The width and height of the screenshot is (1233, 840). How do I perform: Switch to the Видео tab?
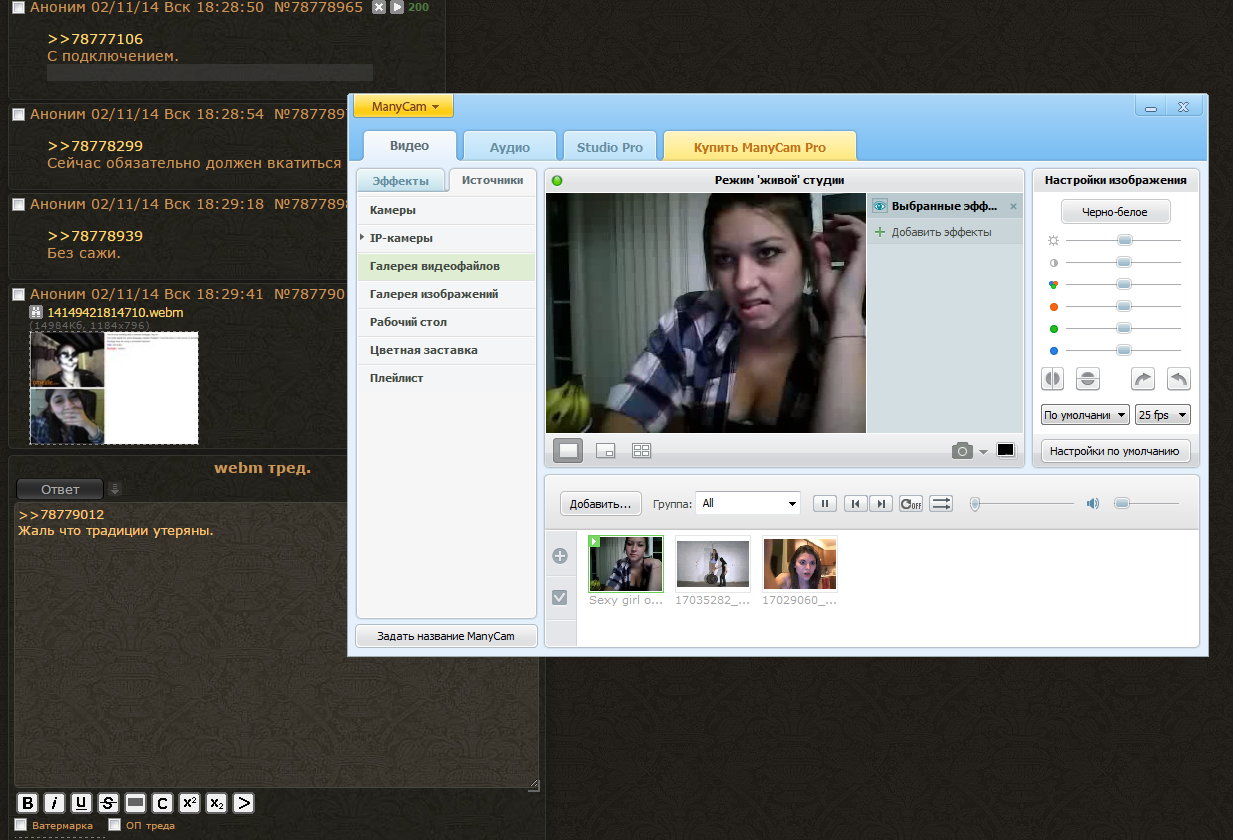(409, 146)
